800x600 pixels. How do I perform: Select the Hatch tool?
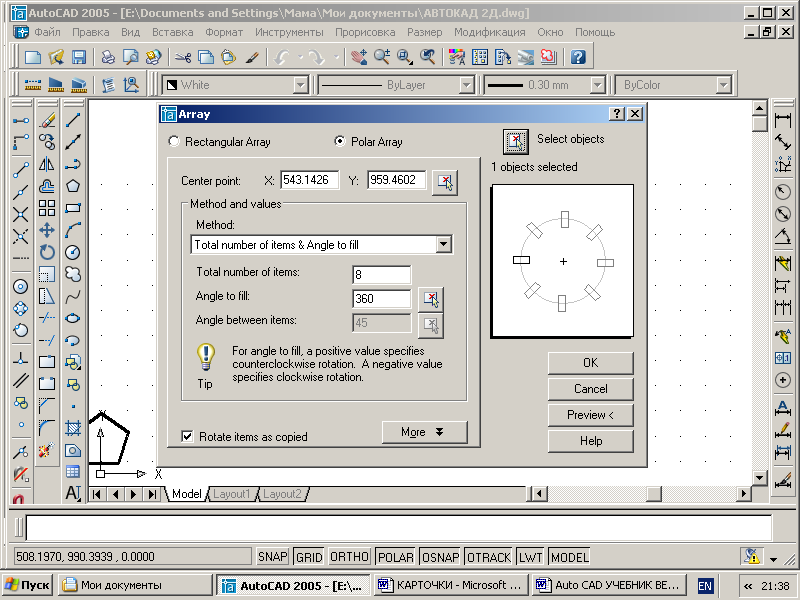pos(73,428)
